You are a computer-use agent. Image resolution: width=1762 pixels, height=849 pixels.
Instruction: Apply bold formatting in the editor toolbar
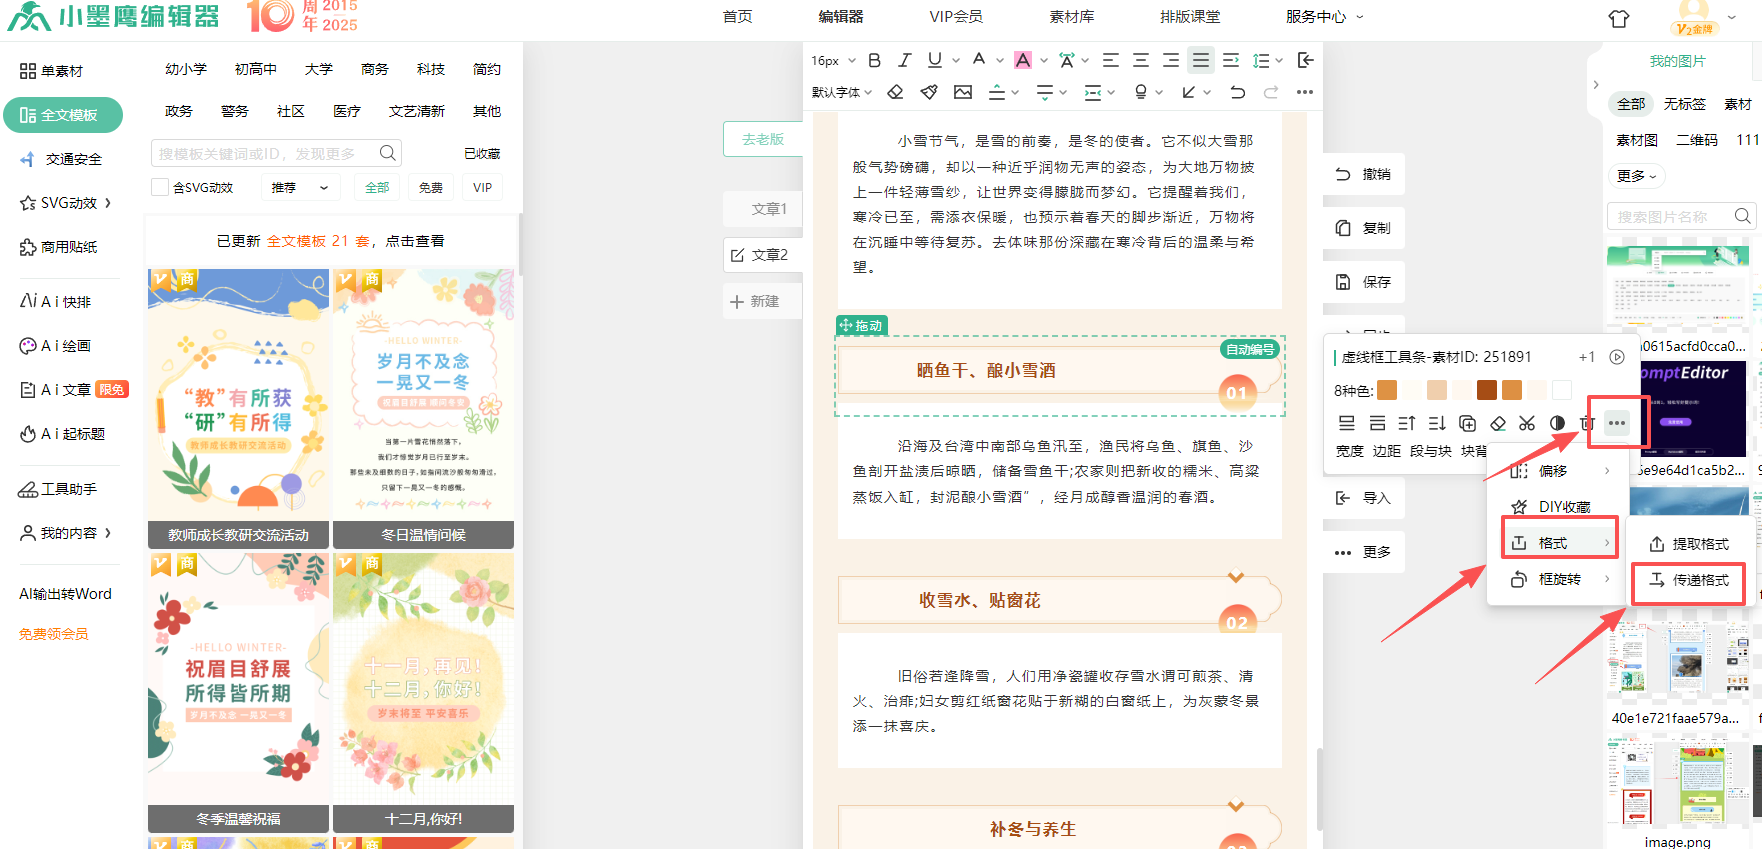[x=874, y=60]
